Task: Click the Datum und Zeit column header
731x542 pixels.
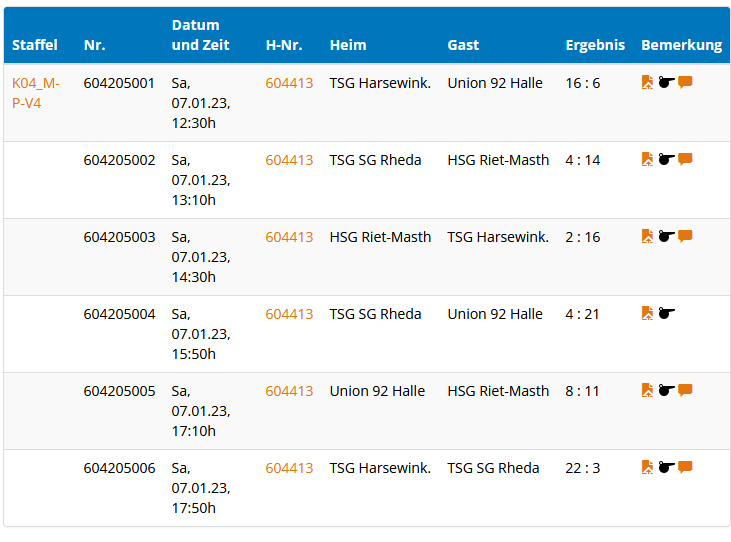Action: tap(200, 35)
